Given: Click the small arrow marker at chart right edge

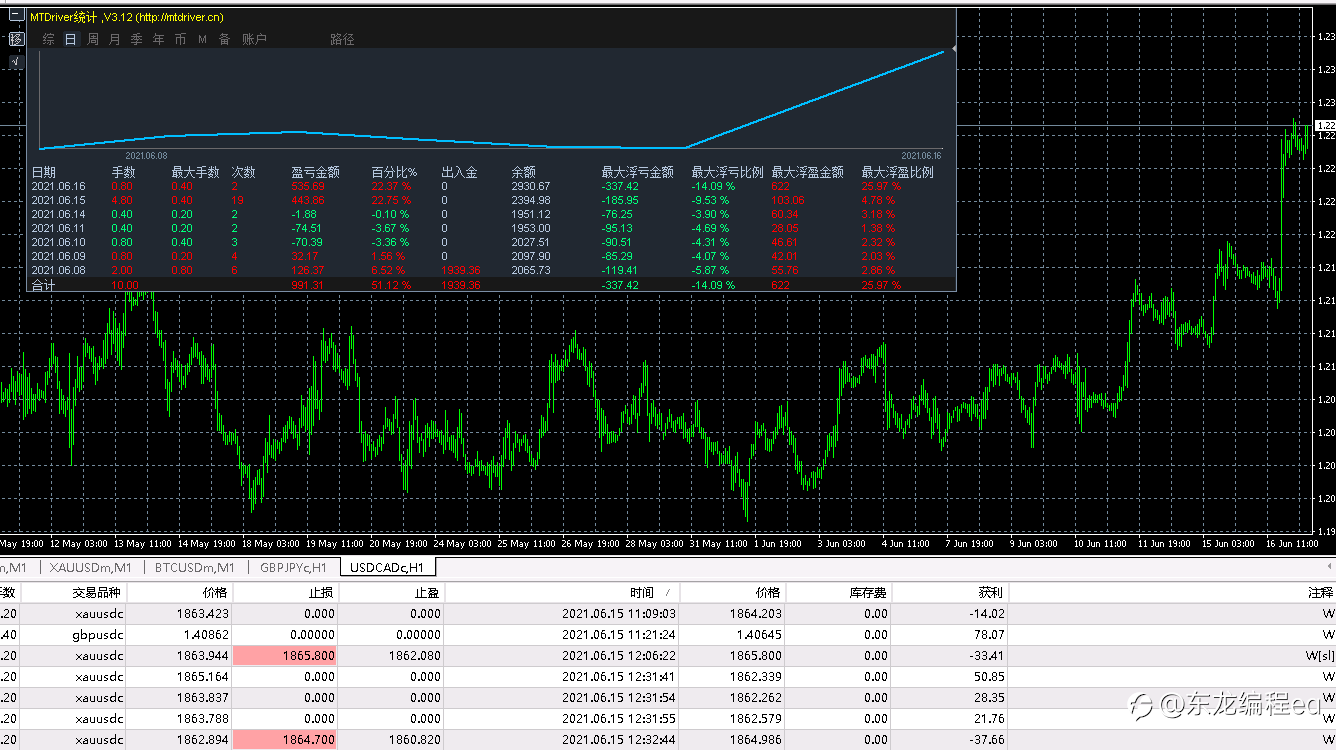Looking at the screenshot, I should pyautogui.click(x=953, y=47).
